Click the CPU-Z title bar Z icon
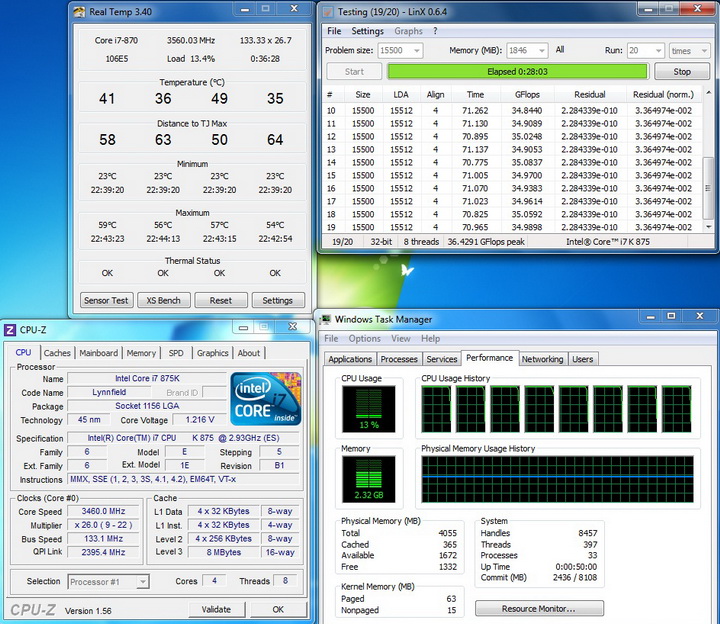720x624 pixels. click(x=10, y=330)
